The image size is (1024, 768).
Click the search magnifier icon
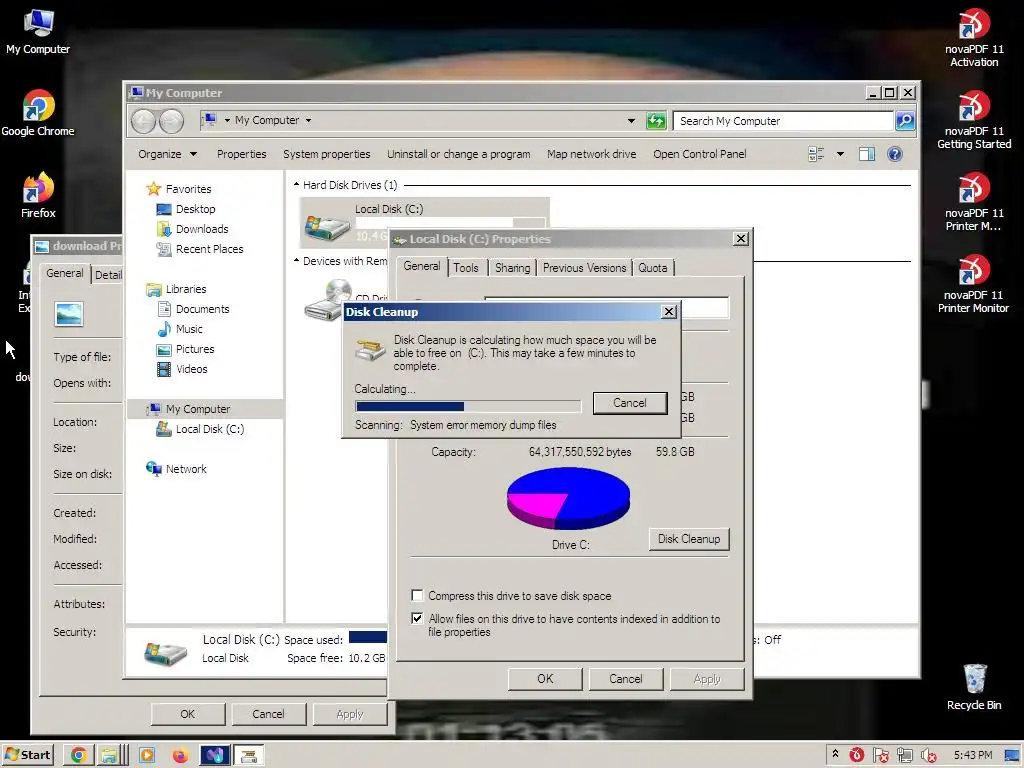[x=904, y=121]
